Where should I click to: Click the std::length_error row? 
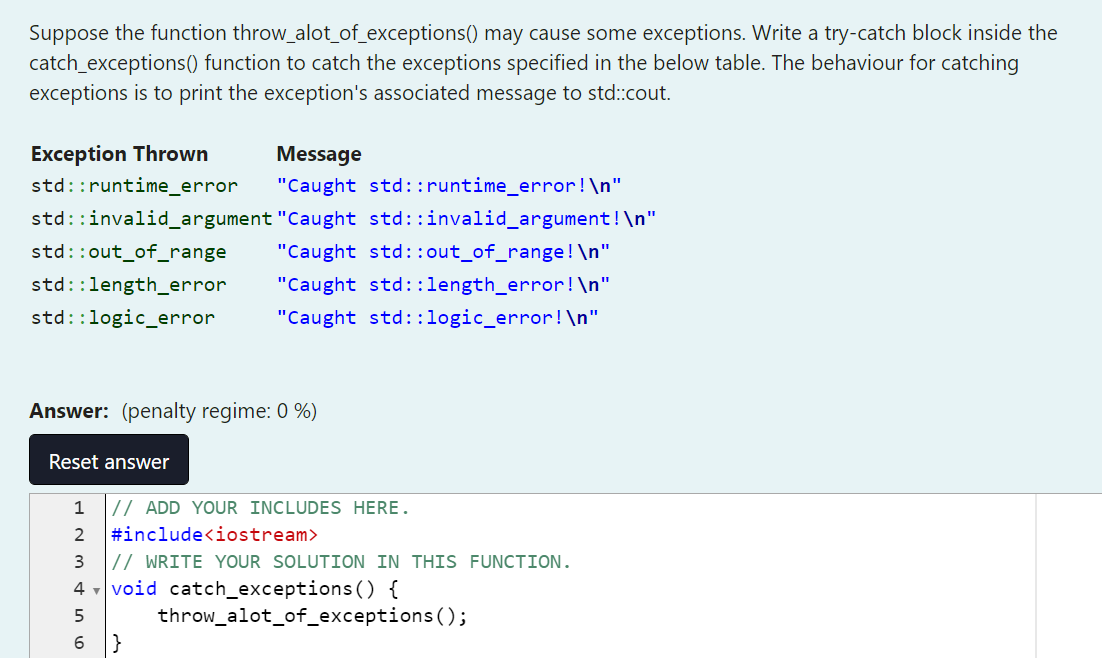[x=130, y=284]
